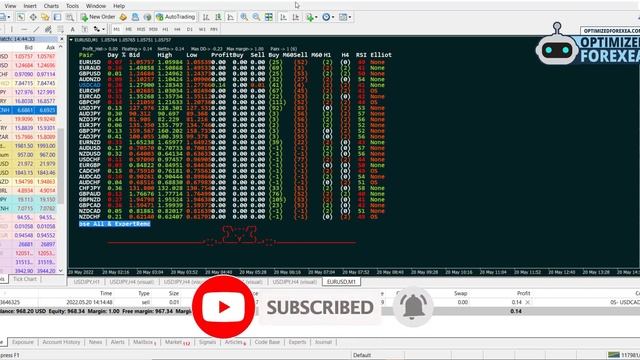This screenshot has height=360, width=640.
Task: Select the trendline drawing tool
Action: [x=36, y=29]
